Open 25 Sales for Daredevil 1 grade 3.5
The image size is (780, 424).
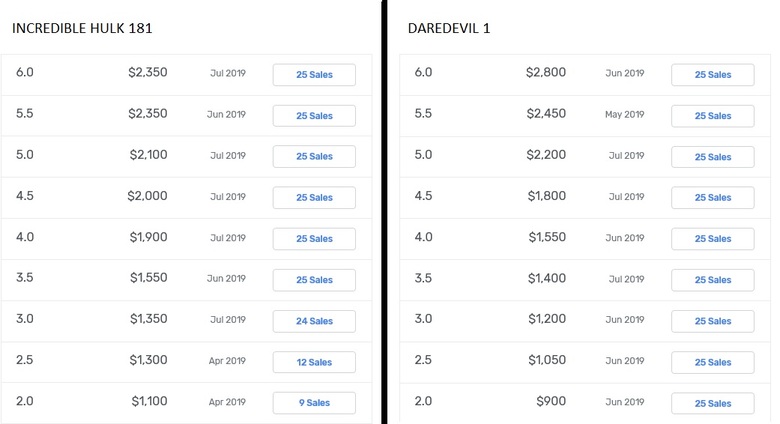[x=712, y=280]
